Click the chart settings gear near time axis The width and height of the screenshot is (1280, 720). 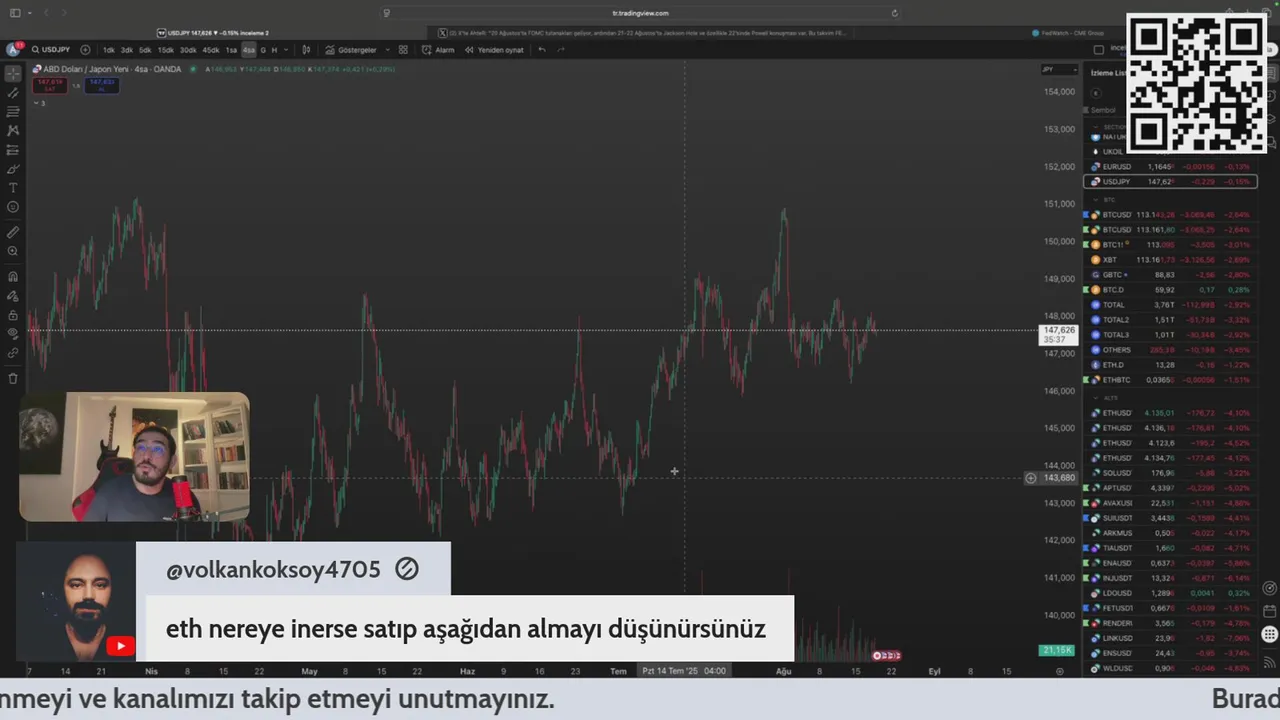pyautogui.click(x=1060, y=671)
